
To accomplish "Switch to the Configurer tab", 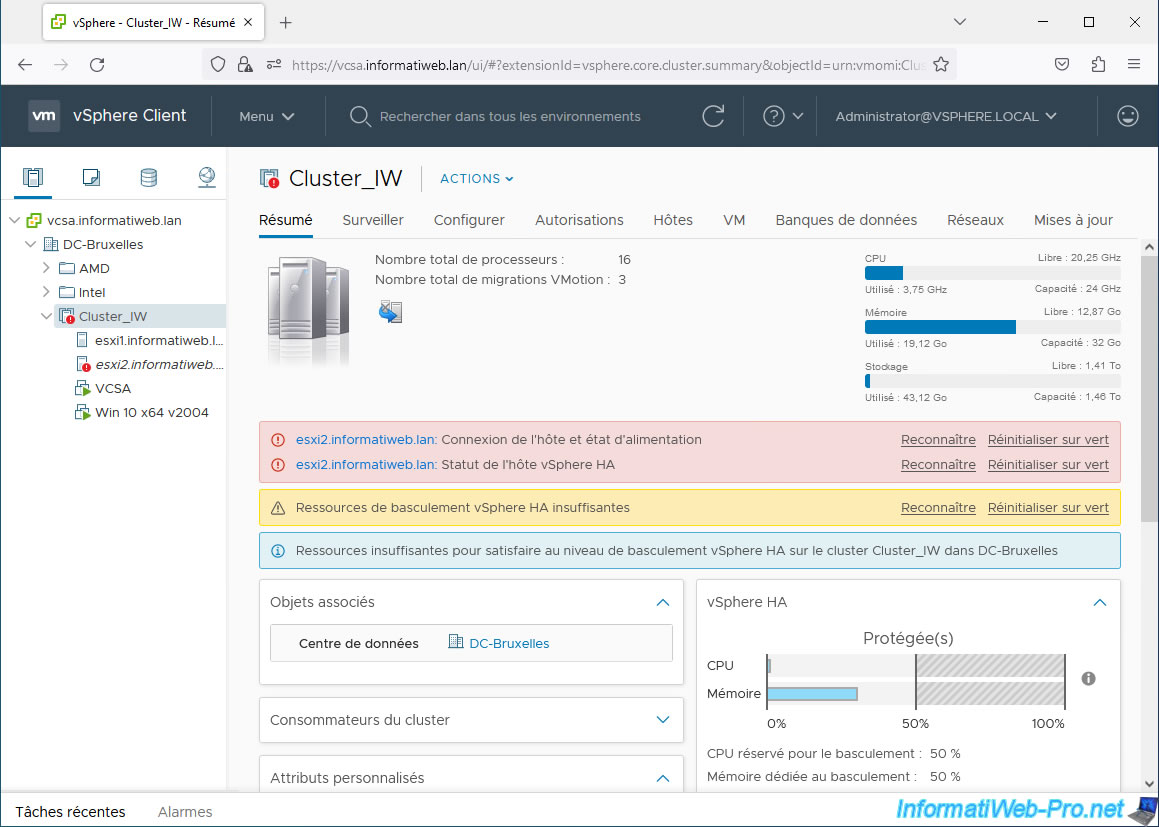I will tap(469, 220).
